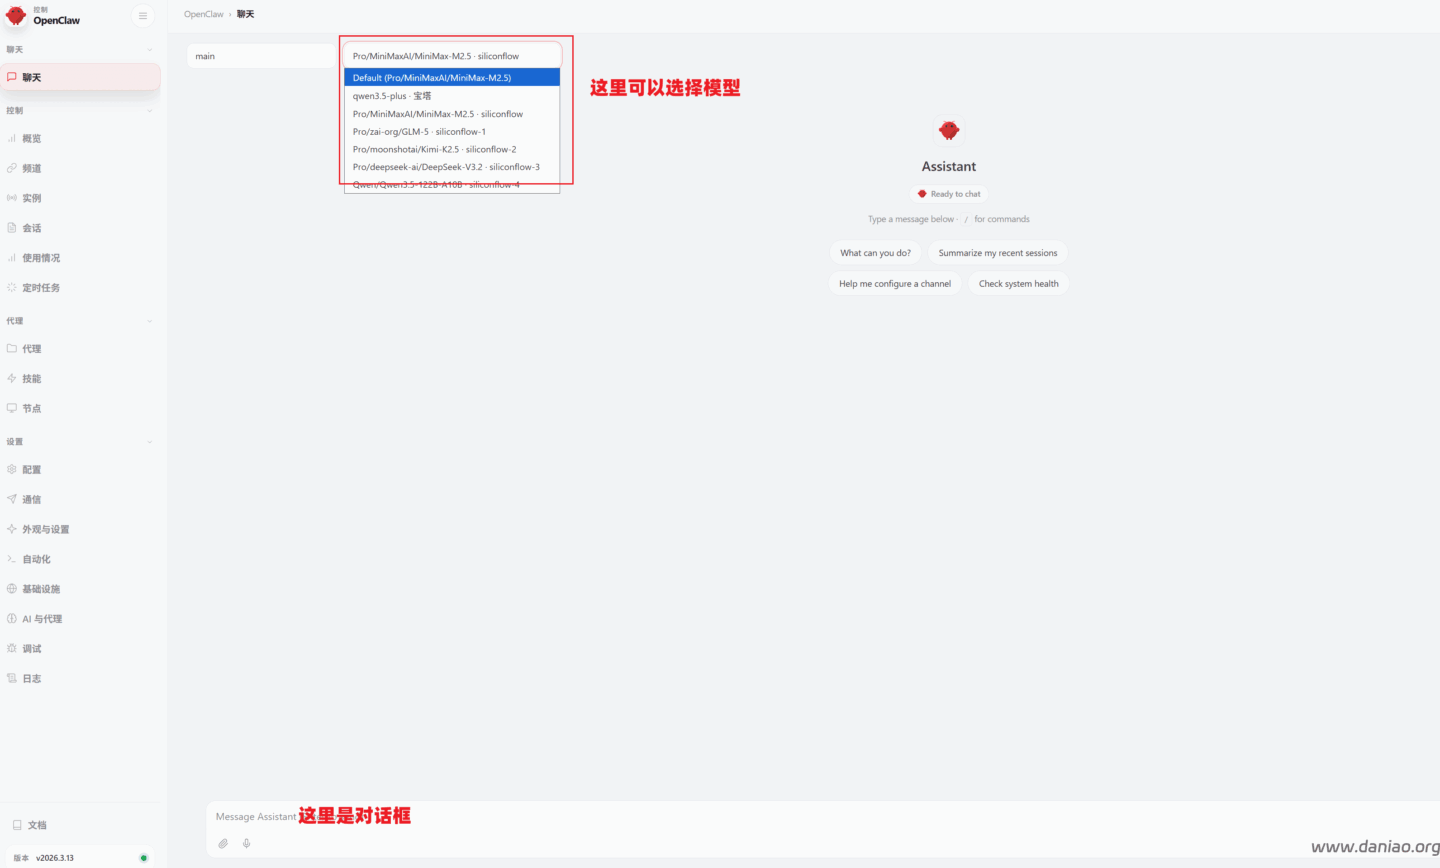The width and height of the screenshot is (1440, 868).
Task: Click the microphone voice input icon
Action: click(x=246, y=843)
